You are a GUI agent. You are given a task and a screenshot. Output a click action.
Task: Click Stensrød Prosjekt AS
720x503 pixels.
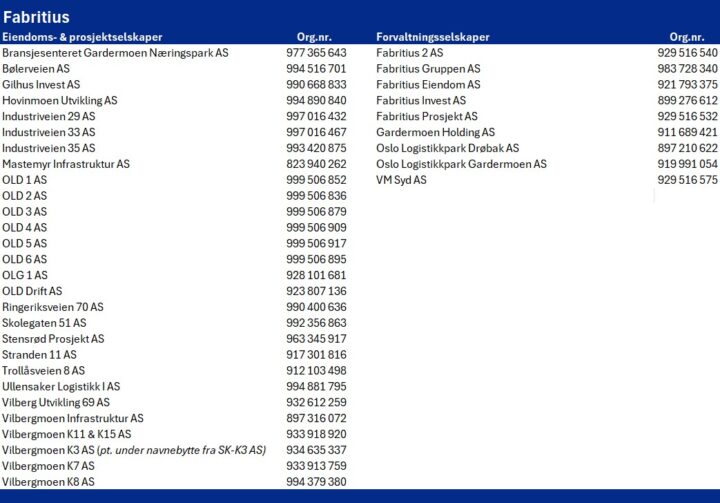pyautogui.click(x=53, y=339)
